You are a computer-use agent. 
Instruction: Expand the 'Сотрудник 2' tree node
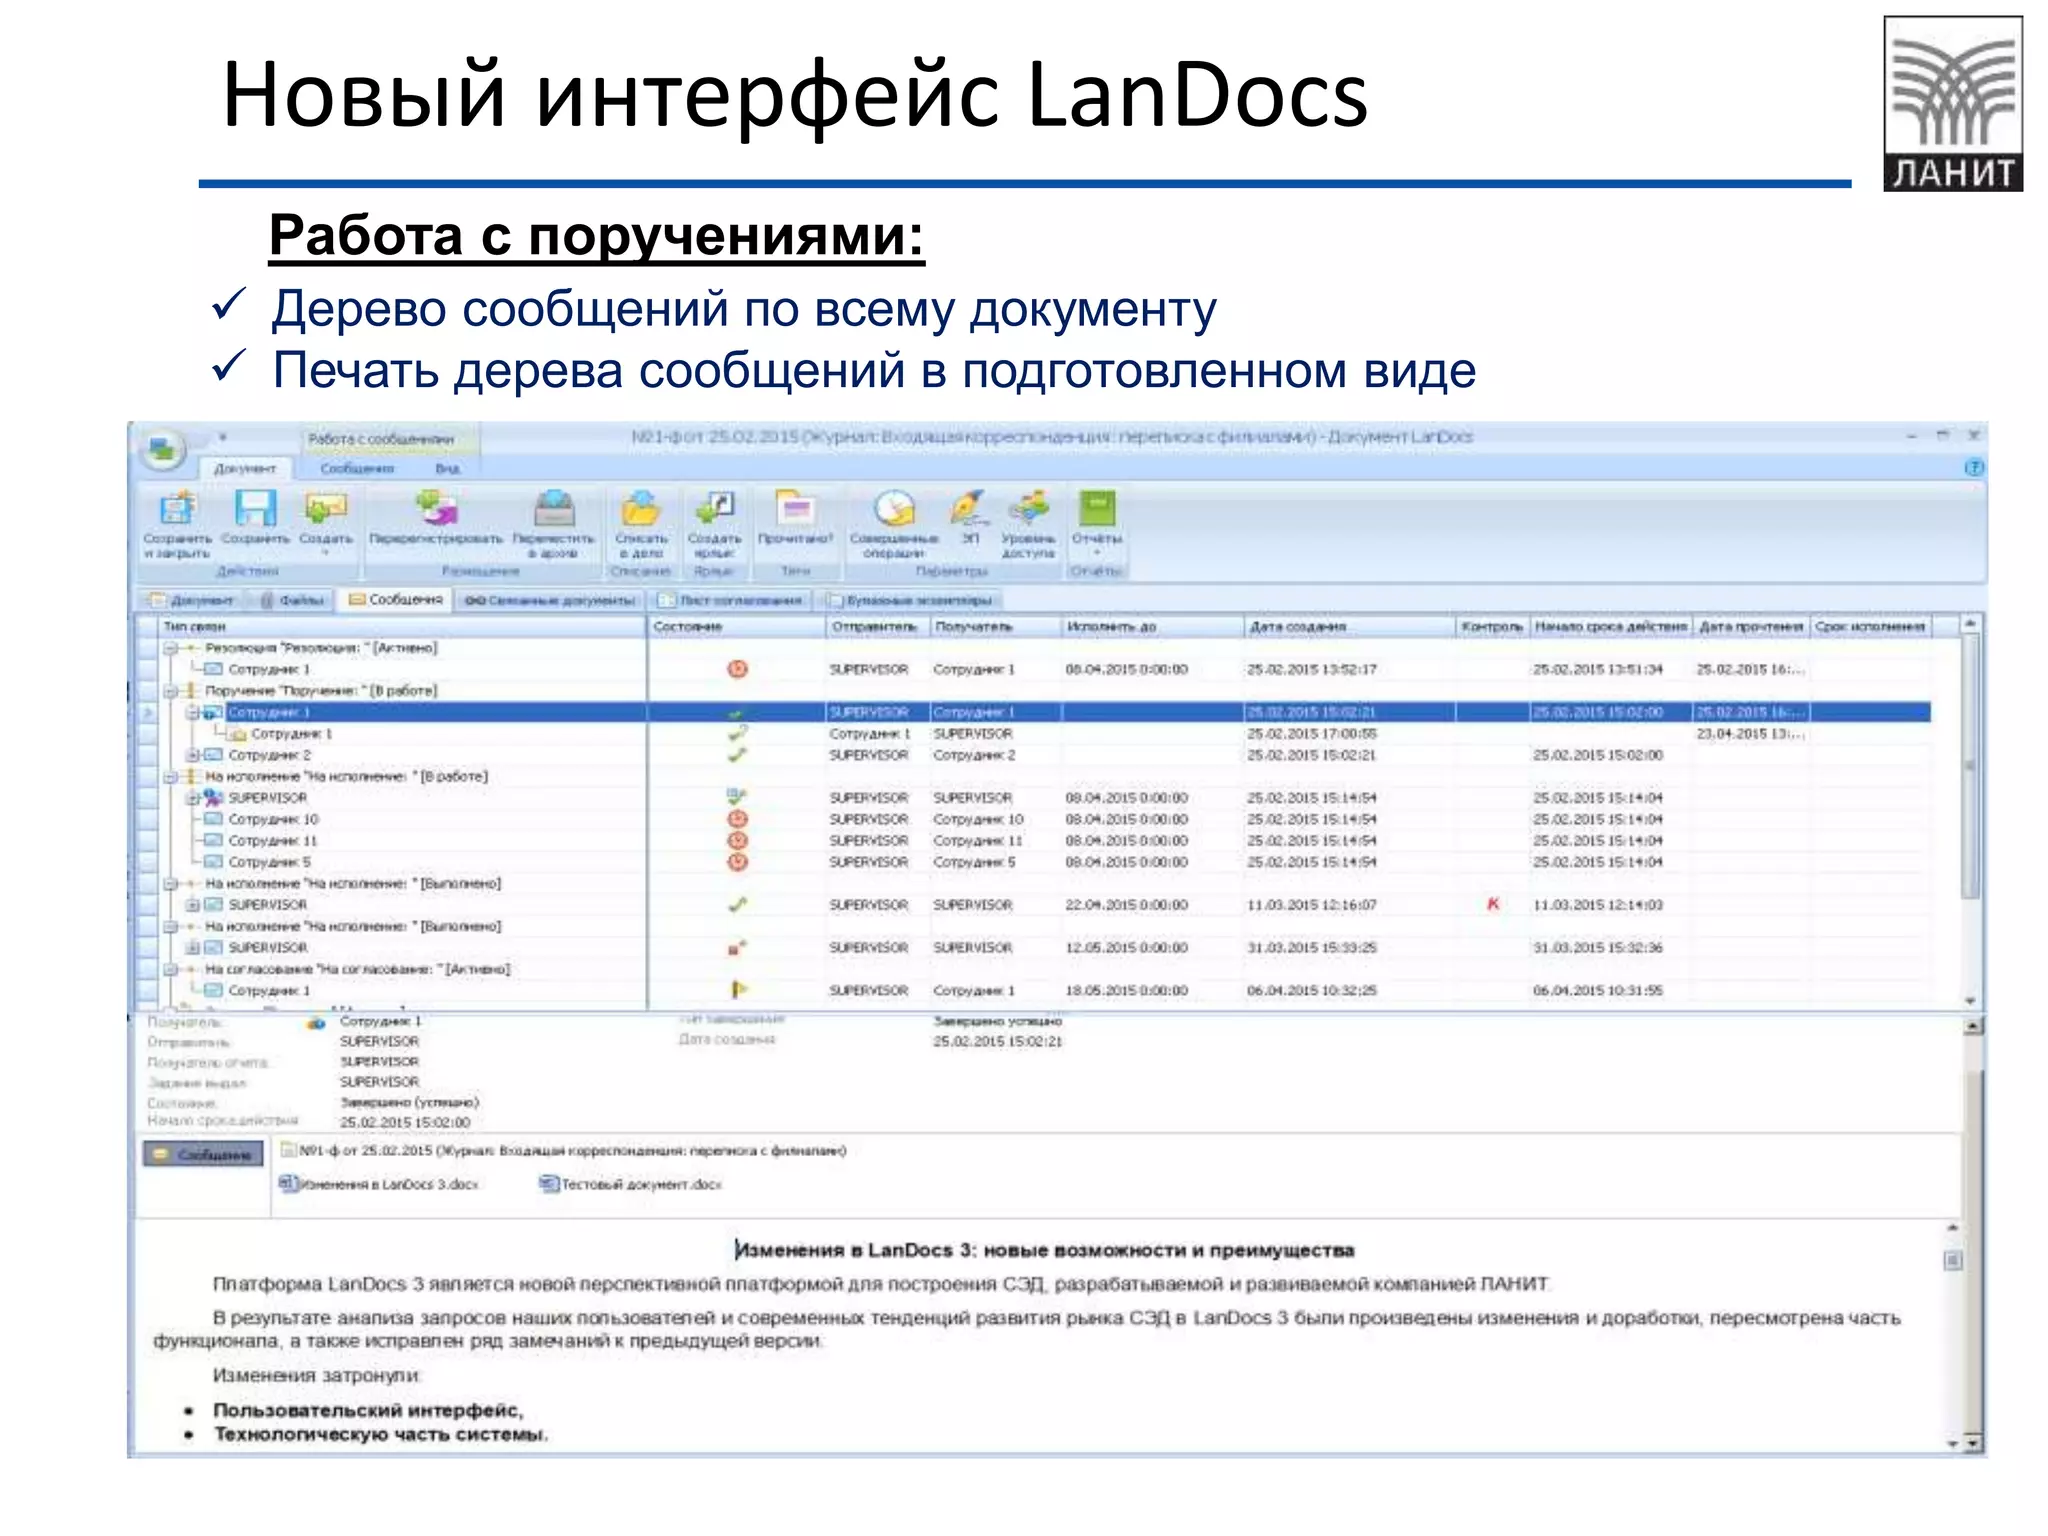coord(192,755)
